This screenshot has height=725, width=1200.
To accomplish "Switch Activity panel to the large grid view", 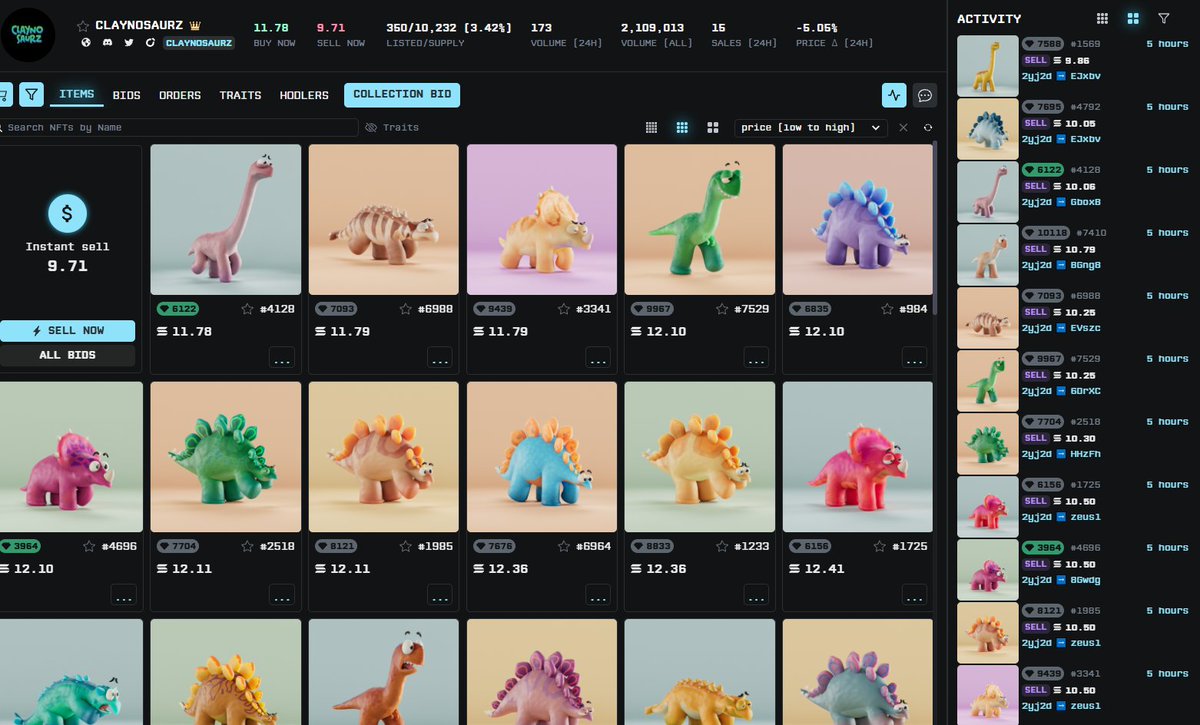I will tap(1133, 18).
